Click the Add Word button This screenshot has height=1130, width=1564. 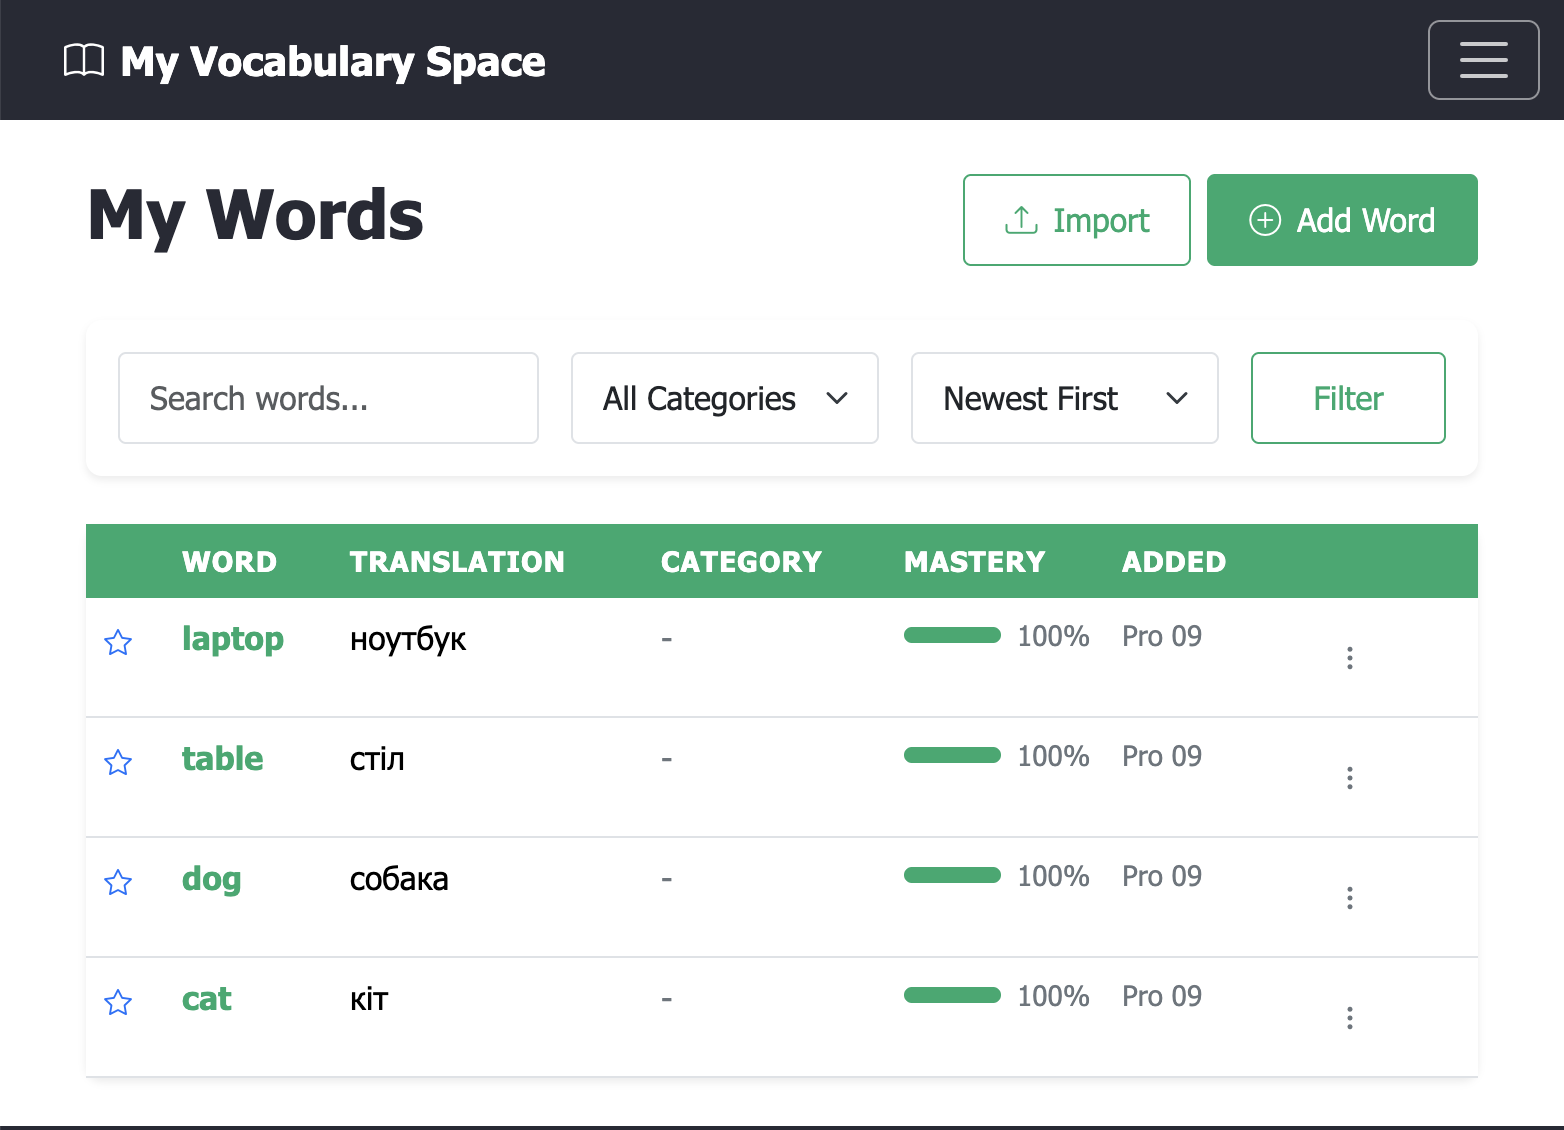[x=1342, y=220]
